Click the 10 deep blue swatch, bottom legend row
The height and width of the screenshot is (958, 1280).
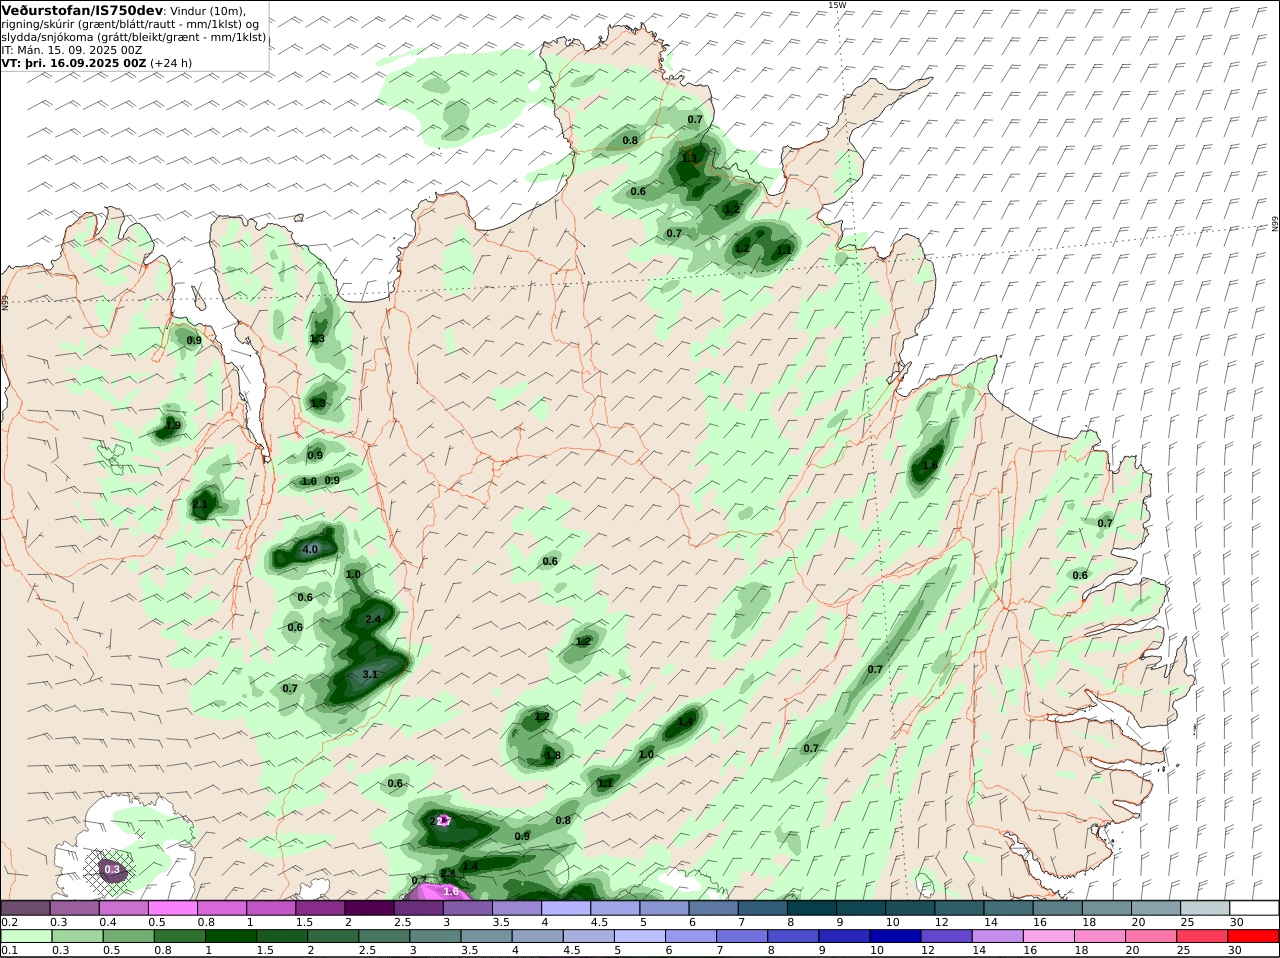point(895,936)
